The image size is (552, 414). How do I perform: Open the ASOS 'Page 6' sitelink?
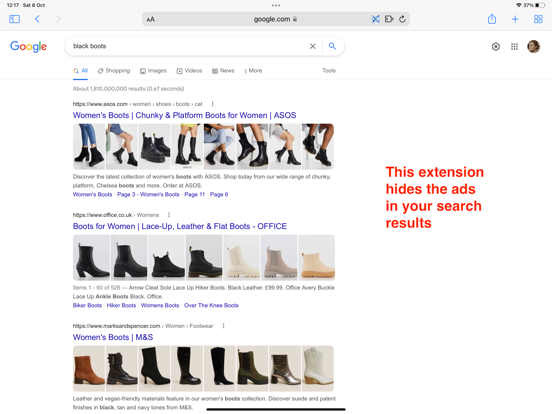219,194
